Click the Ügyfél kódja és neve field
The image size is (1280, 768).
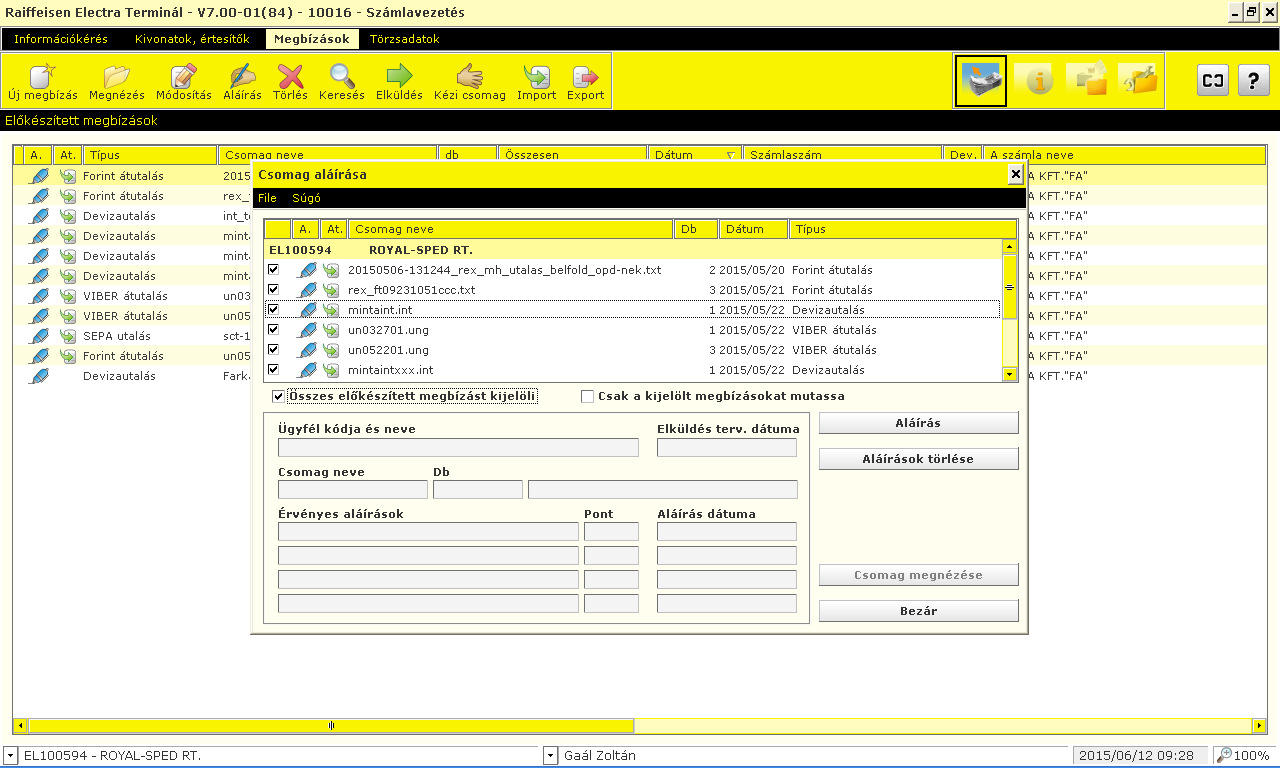click(458, 447)
